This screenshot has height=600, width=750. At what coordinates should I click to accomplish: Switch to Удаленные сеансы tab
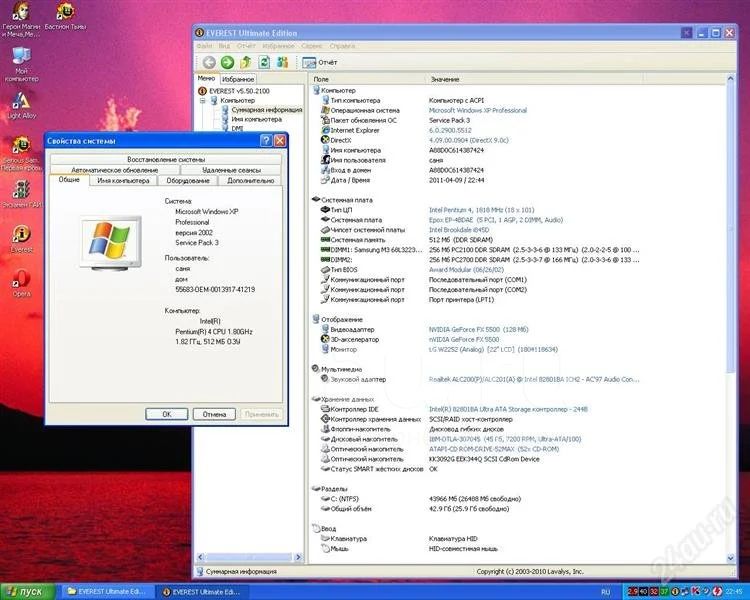pyautogui.click(x=232, y=170)
